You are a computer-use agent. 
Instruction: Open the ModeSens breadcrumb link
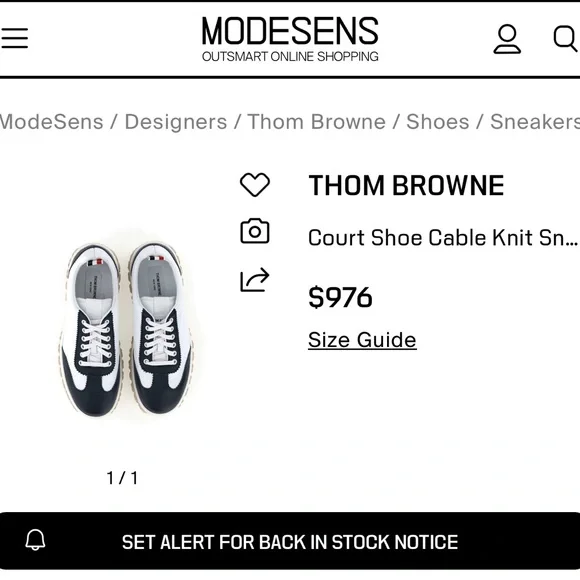(51, 122)
